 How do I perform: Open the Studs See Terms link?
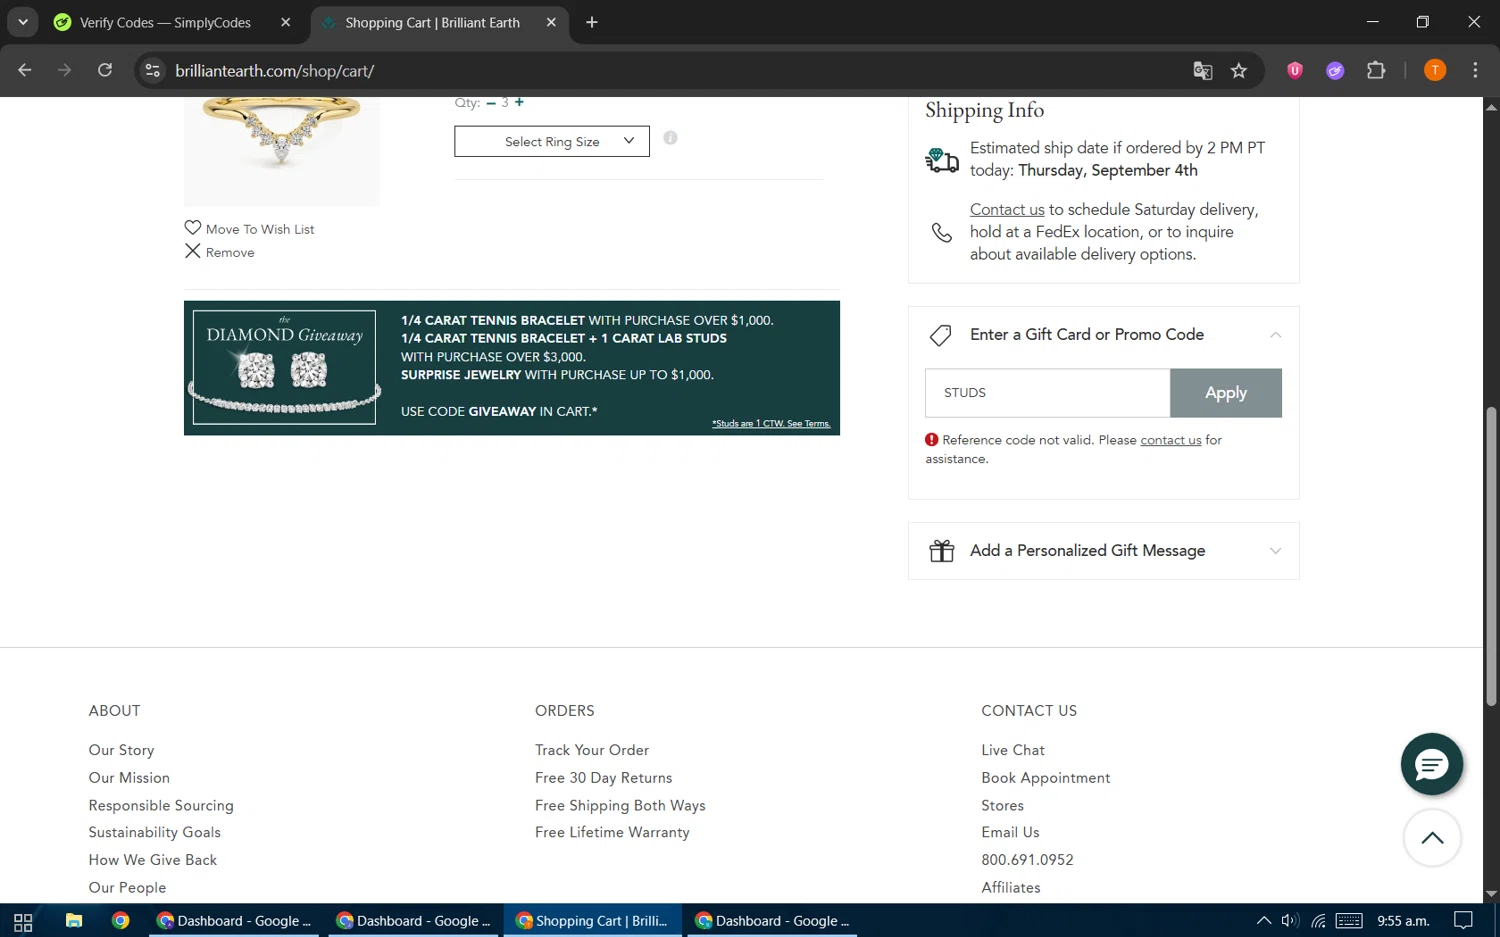pos(771,424)
